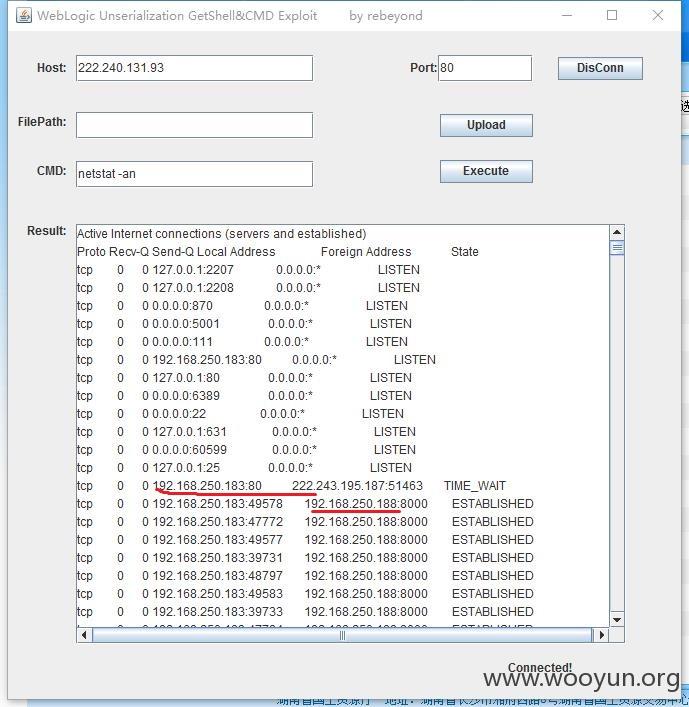
Task: Close the WebLogic exploit window
Action: click(x=658, y=15)
